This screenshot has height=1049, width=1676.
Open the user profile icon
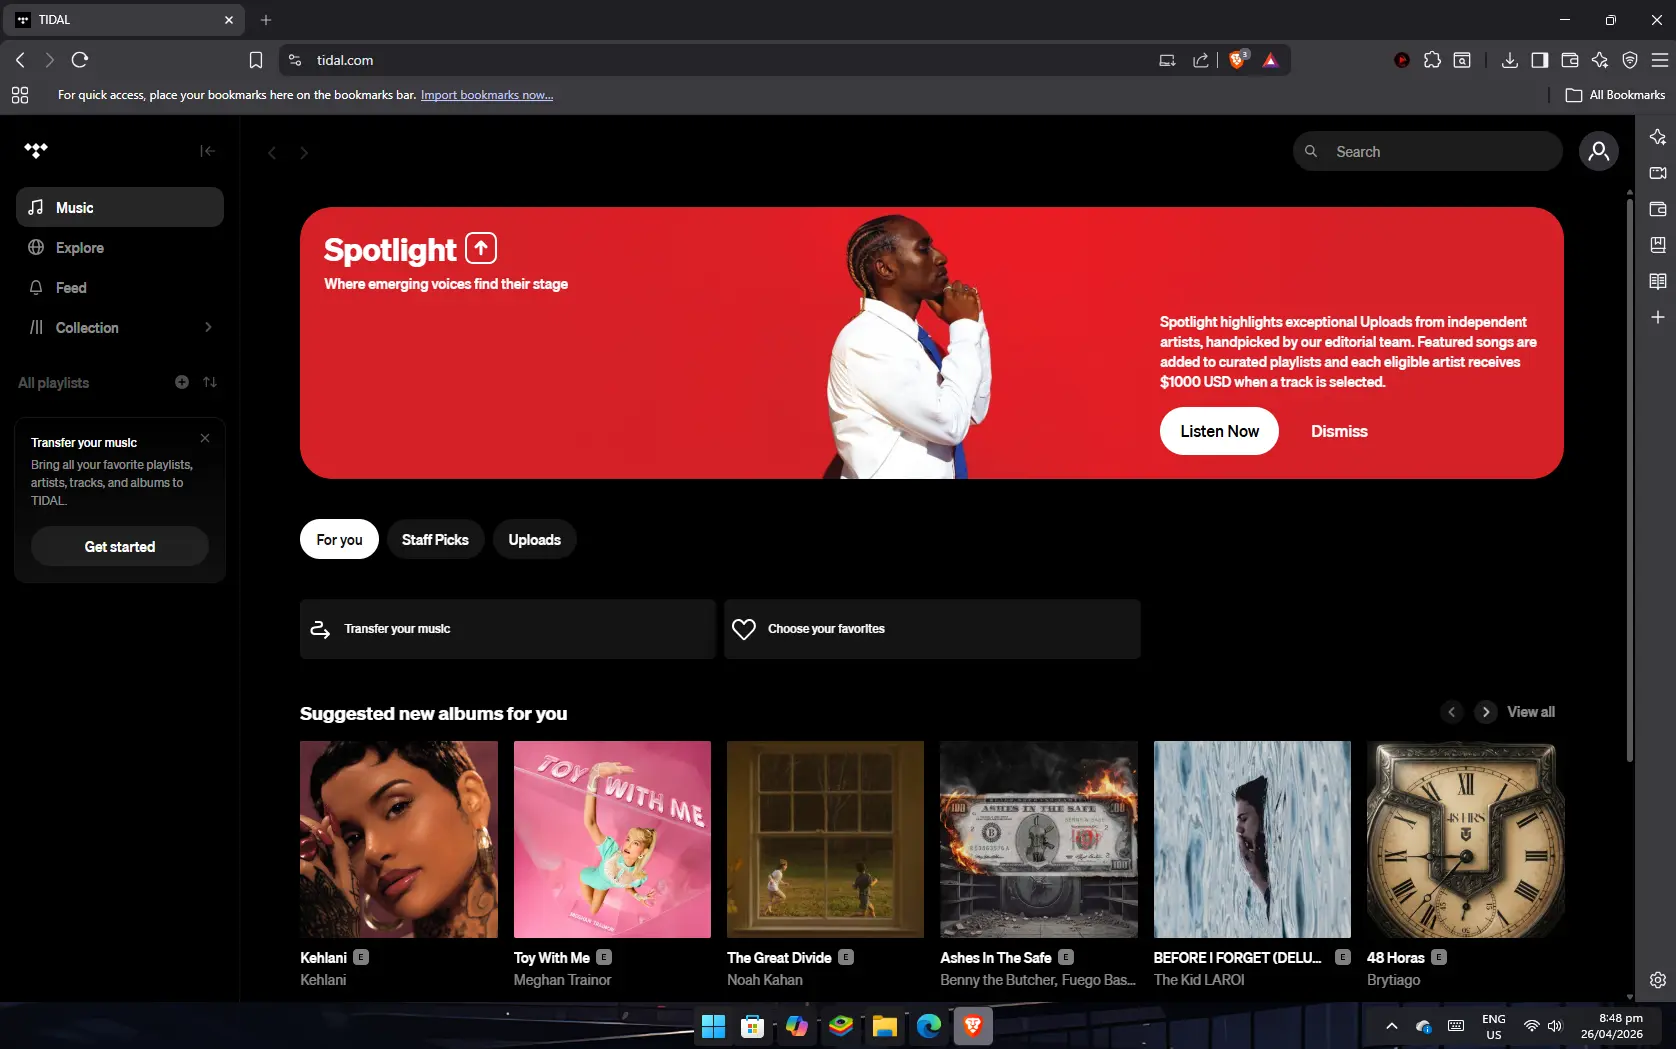(1599, 151)
